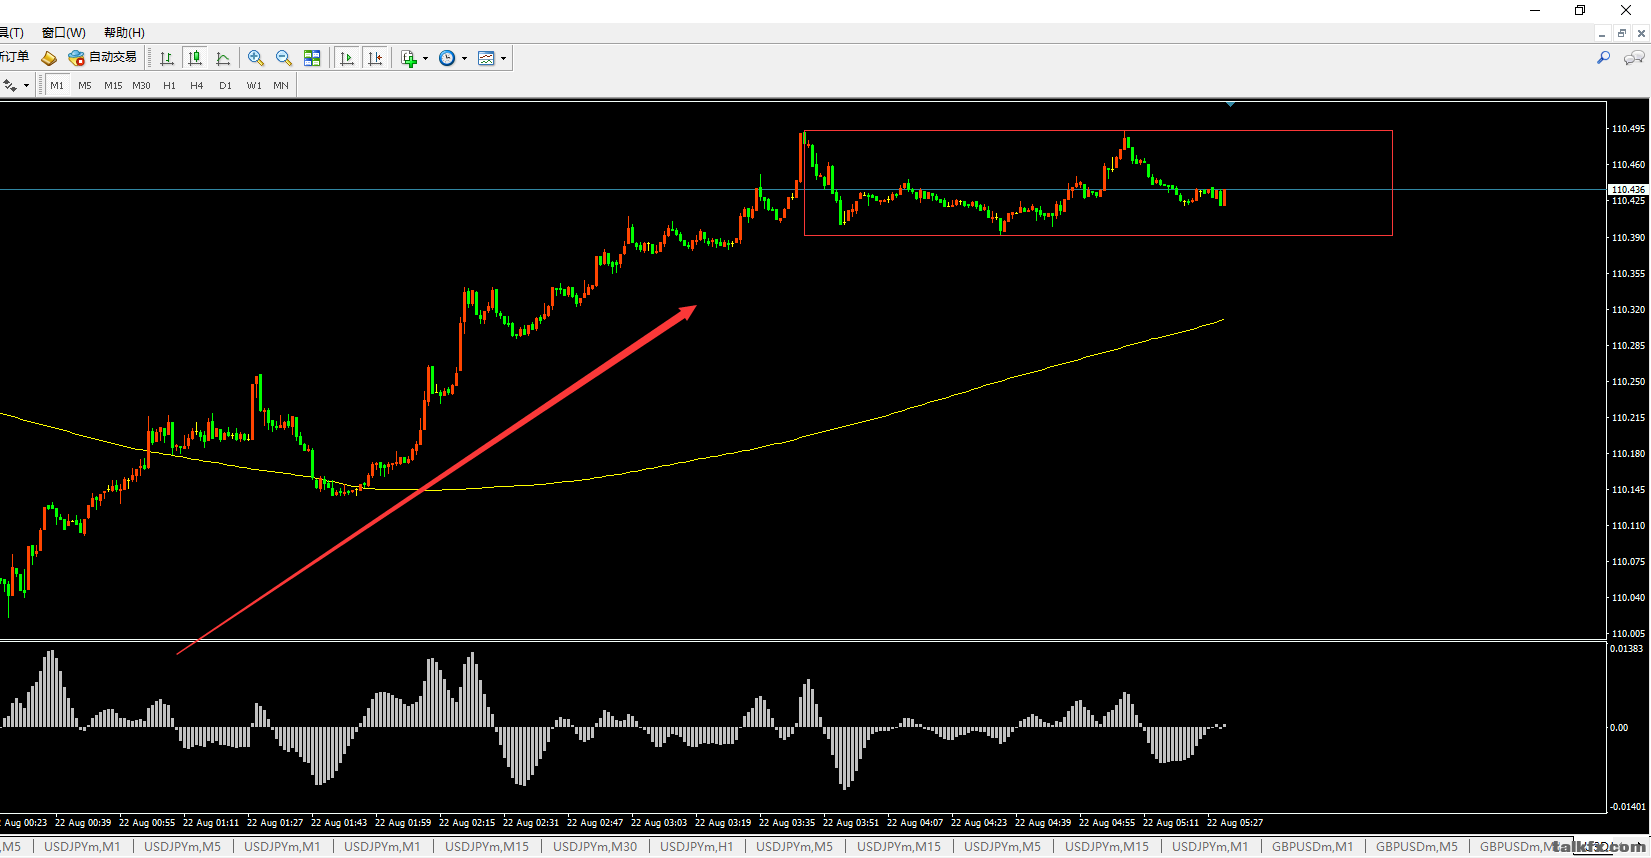The image size is (1651, 858).
Task: Select the H4 timeframe button
Action: click(197, 85)
